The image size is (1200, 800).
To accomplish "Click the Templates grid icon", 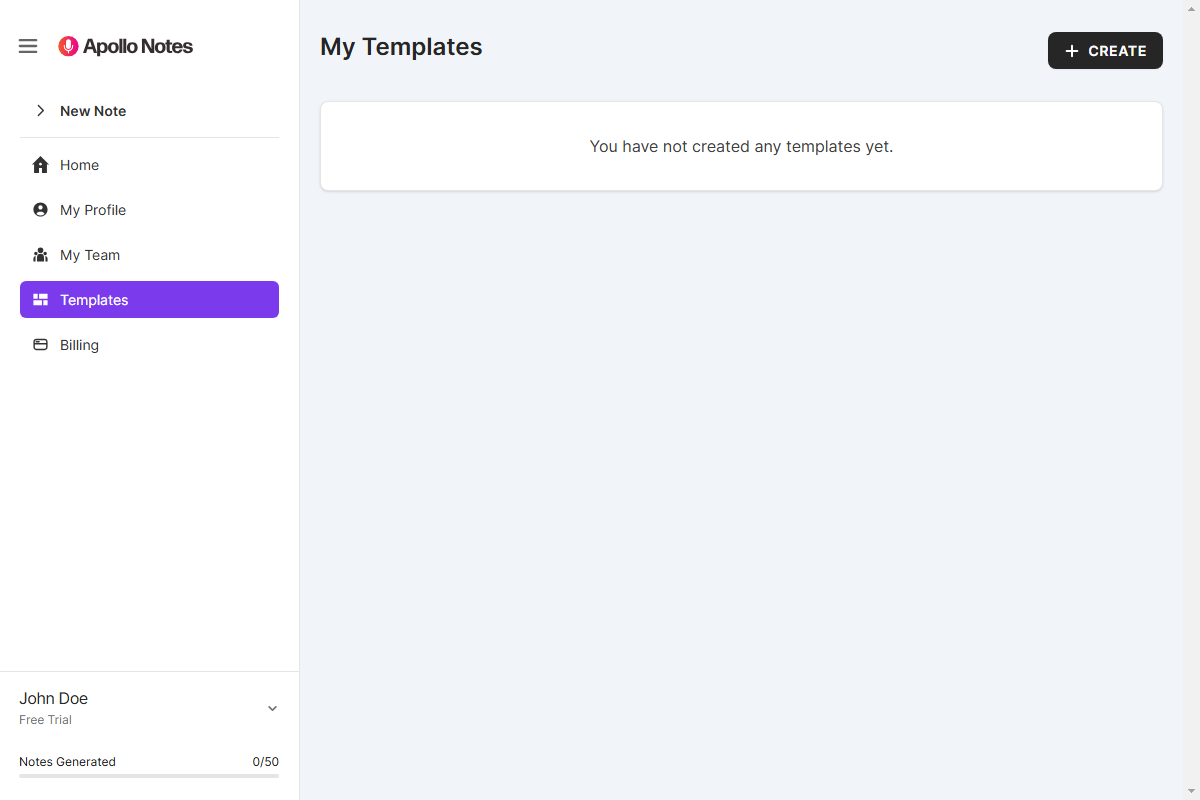I will point(40,299).
